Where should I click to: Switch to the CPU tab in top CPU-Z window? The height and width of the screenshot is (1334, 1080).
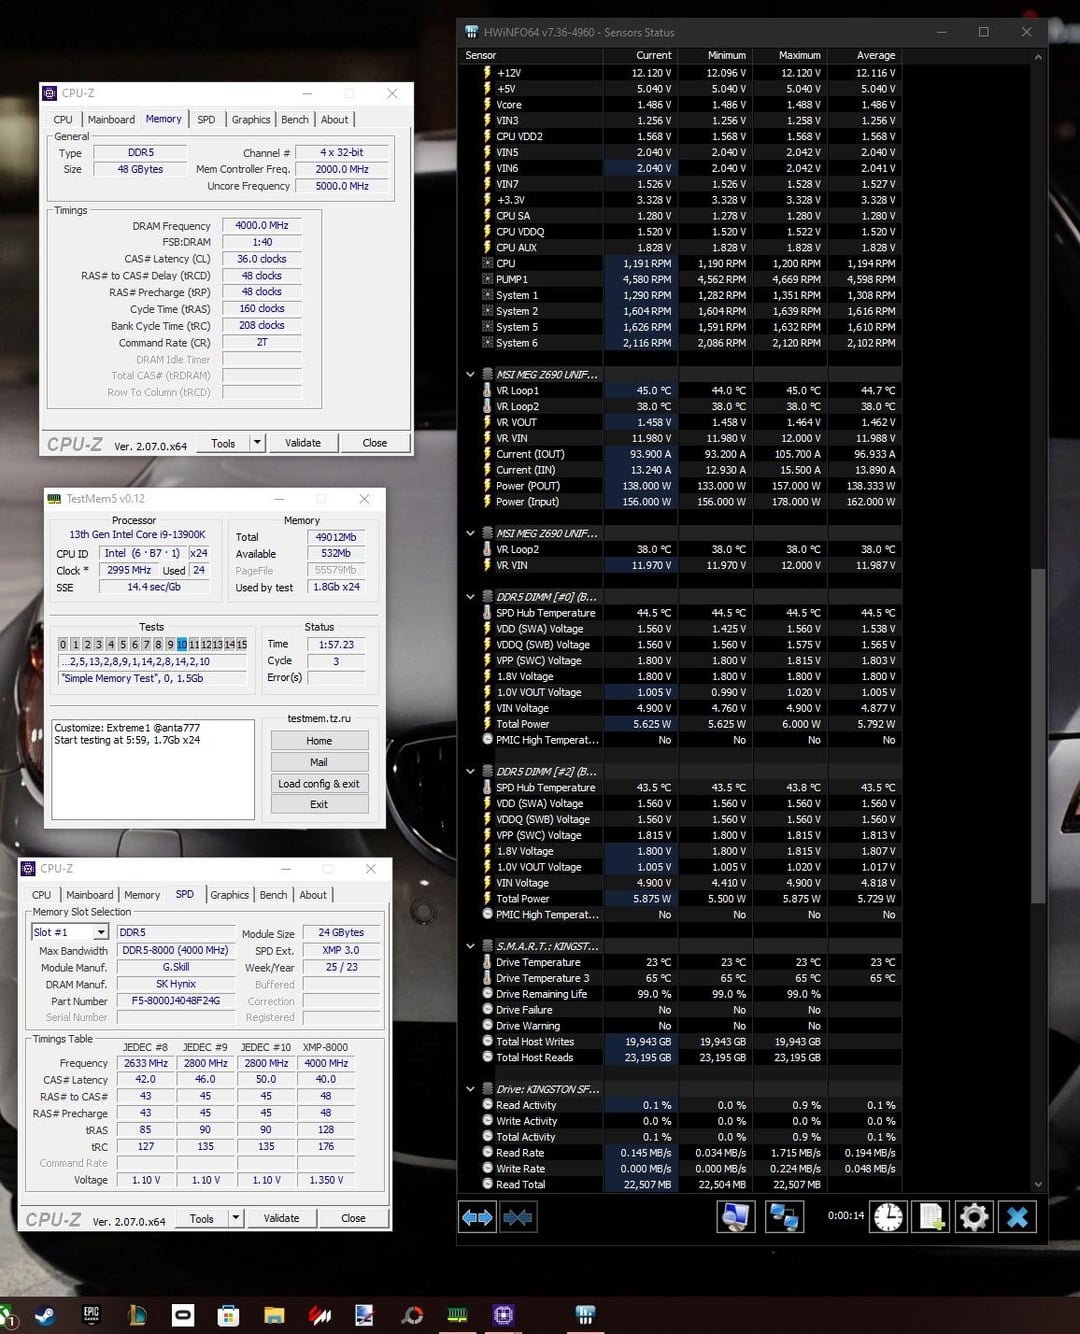coord(63,119)
